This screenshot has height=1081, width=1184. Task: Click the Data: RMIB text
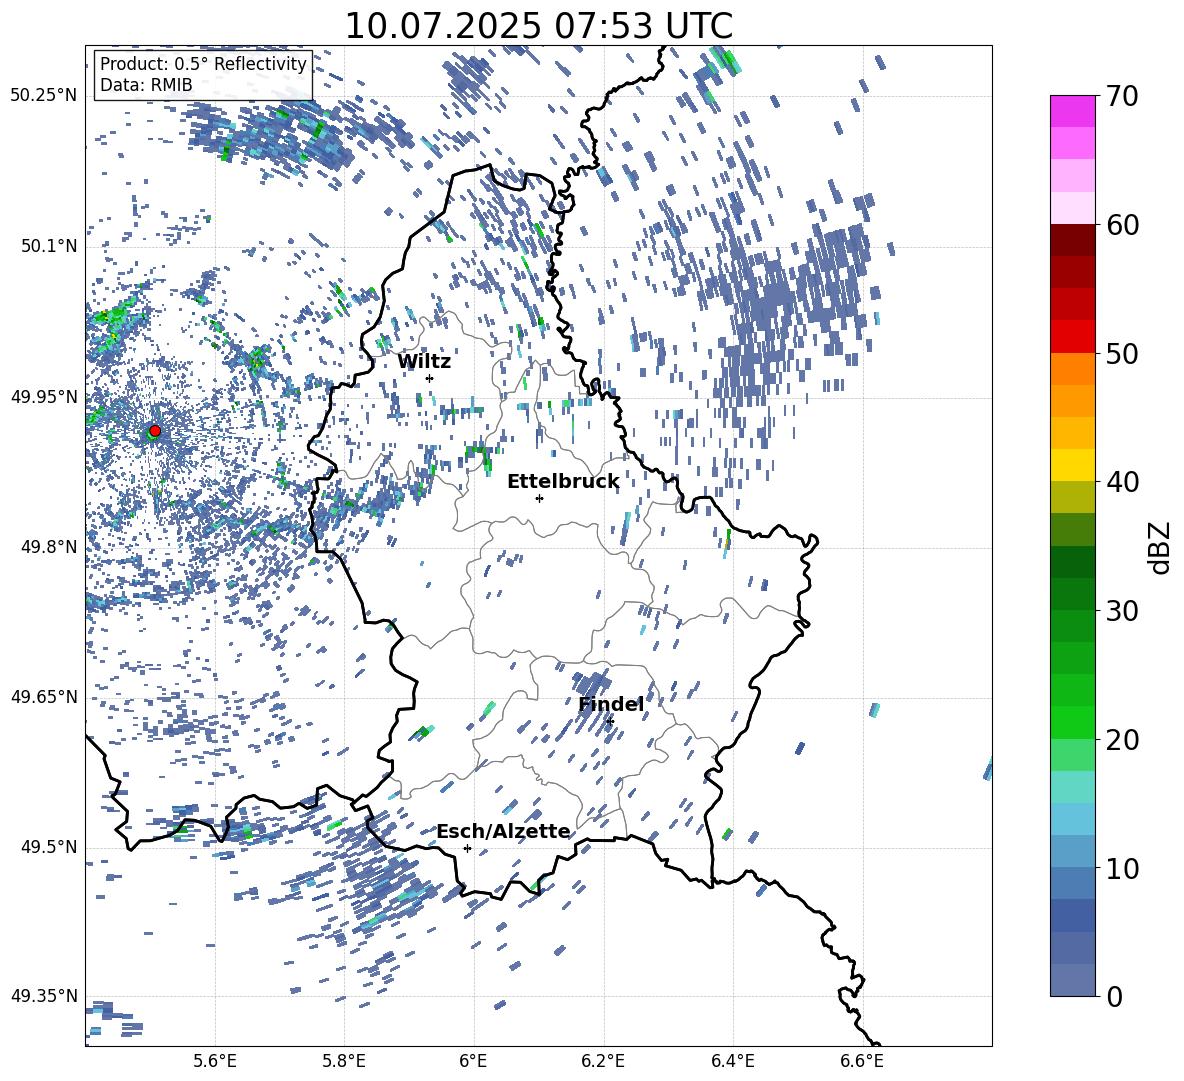tap(146, 85)
